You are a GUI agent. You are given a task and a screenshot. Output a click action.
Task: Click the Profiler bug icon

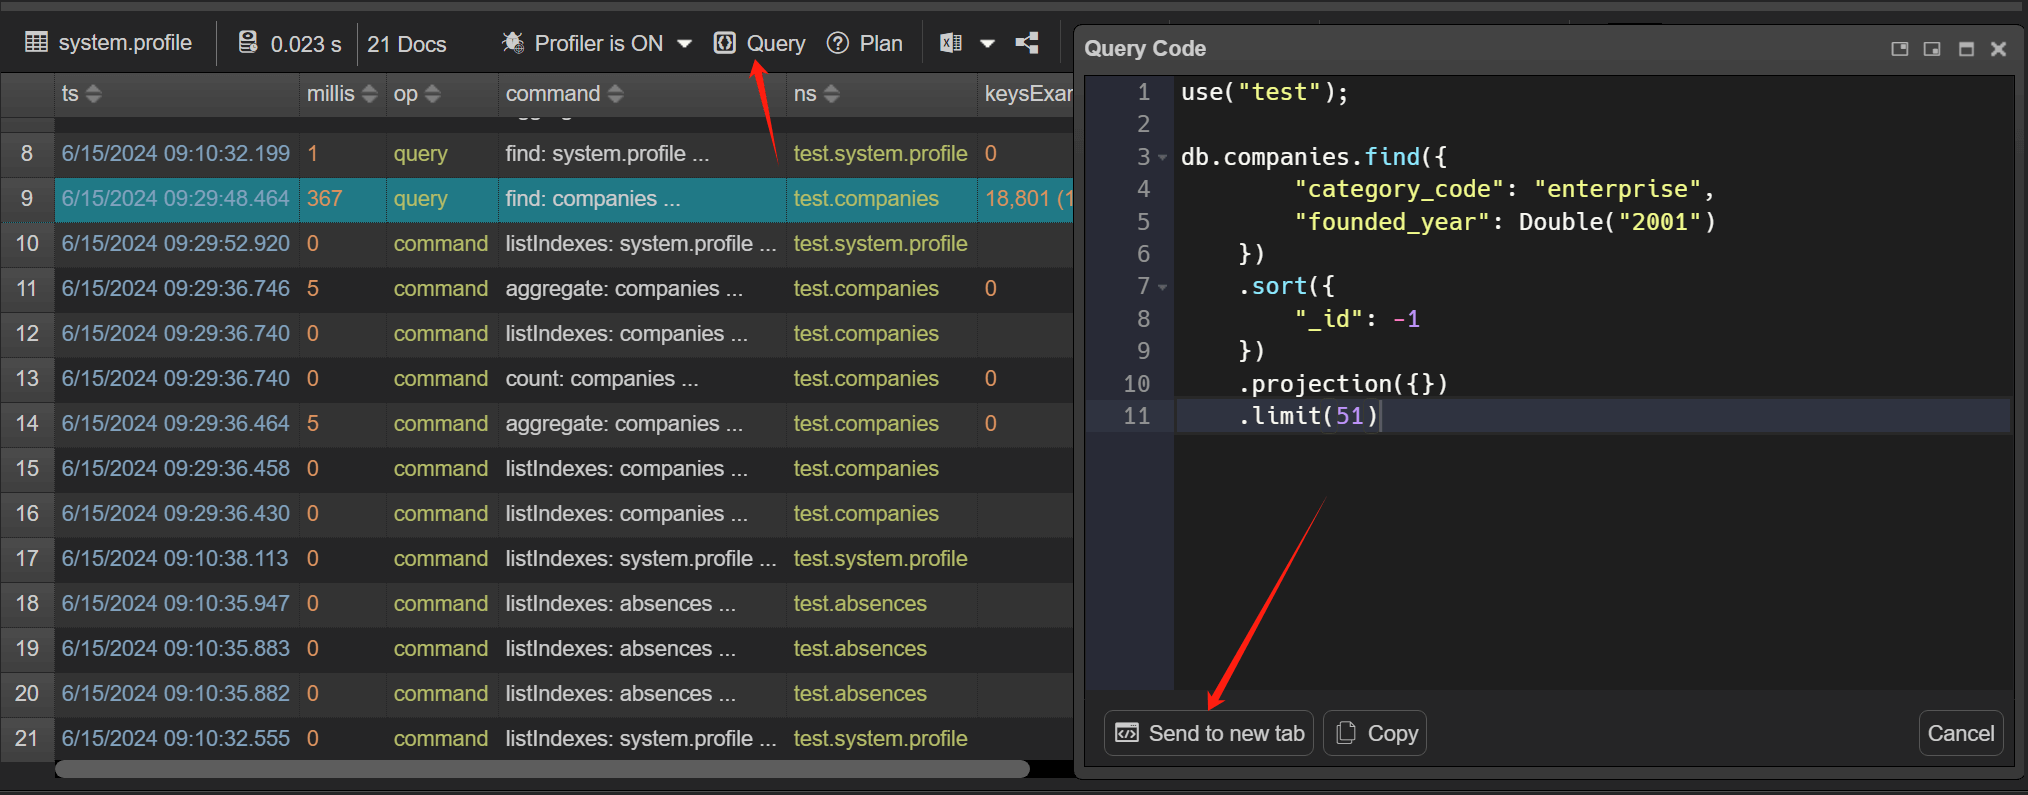[x=512, y=42]
